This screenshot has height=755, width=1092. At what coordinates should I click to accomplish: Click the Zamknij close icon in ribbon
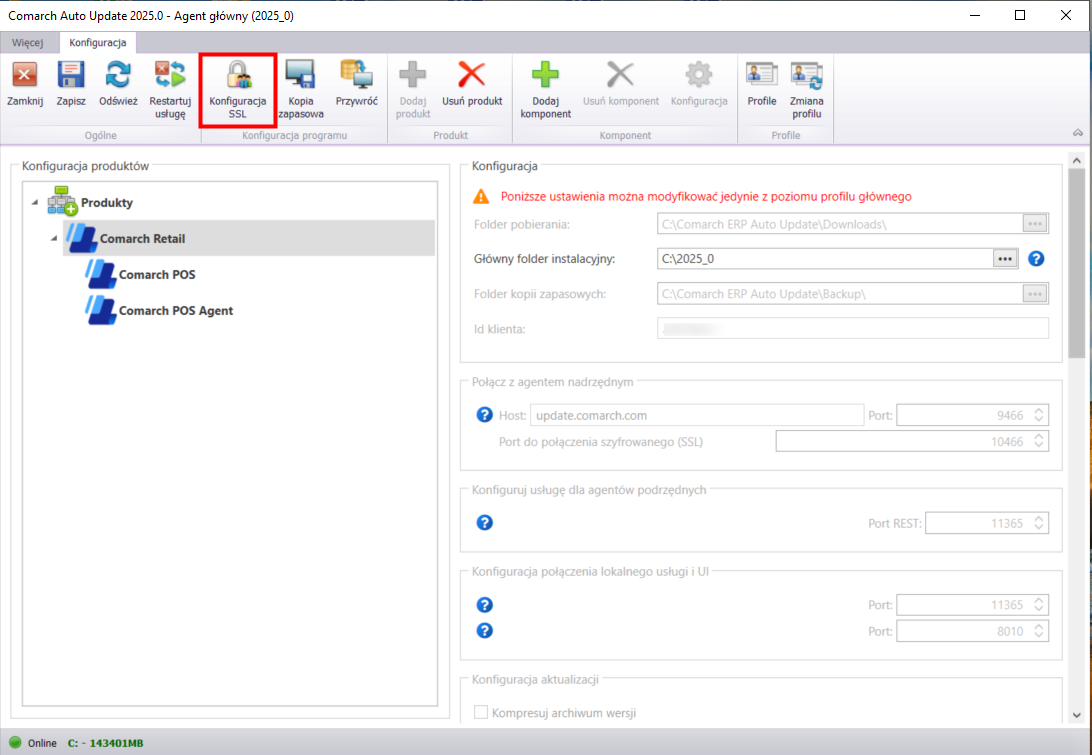[25, 75]
